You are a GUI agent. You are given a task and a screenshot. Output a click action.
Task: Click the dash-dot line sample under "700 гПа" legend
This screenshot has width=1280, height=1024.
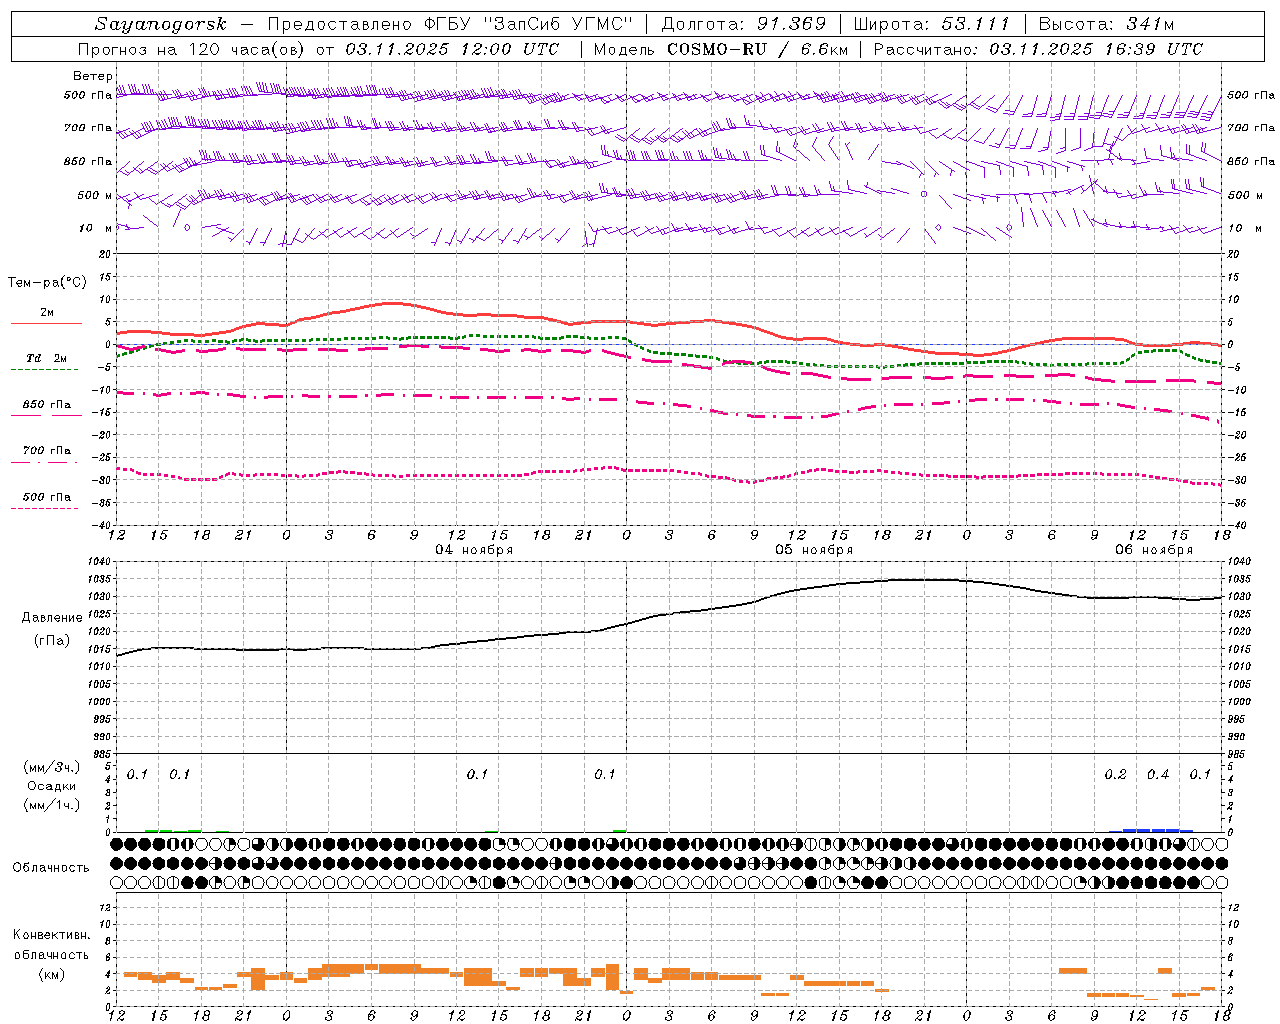point(44,462)
